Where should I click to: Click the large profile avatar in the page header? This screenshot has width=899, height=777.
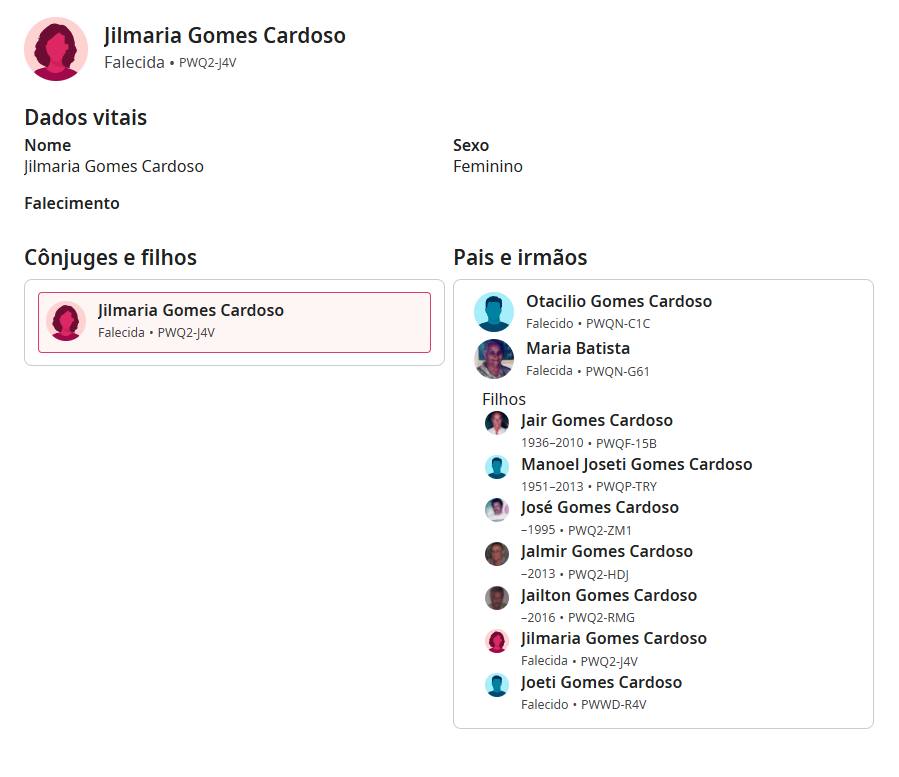[56, 49]
